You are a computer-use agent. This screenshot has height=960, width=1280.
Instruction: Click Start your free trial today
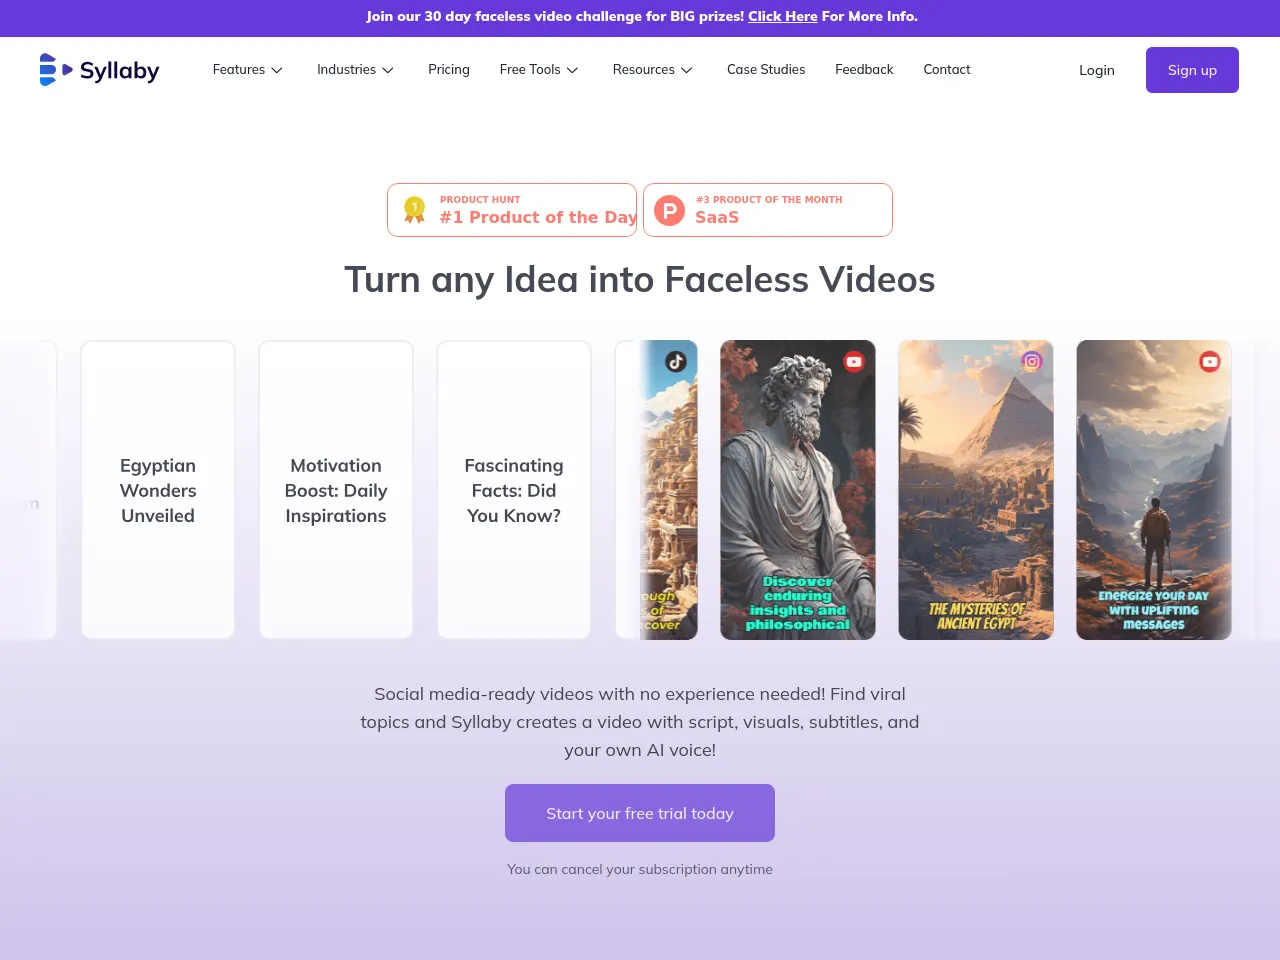coord(640,813)
